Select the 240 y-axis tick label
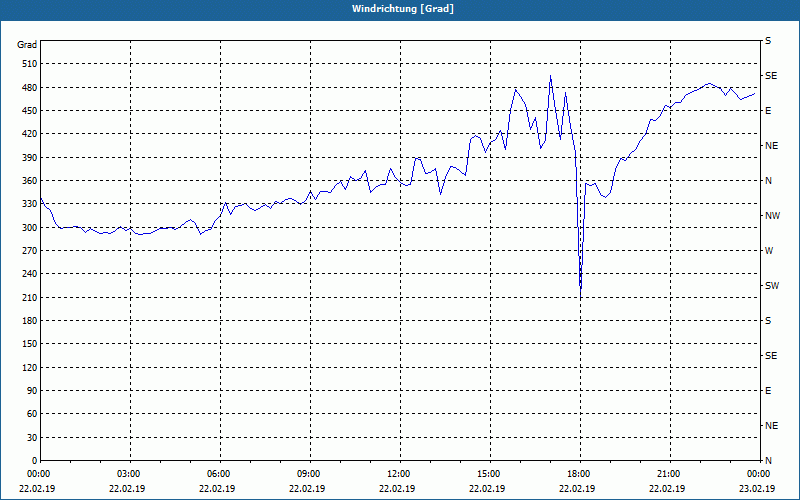The height and width of the screenshot is (500, 800). click(x=30, y=274)
